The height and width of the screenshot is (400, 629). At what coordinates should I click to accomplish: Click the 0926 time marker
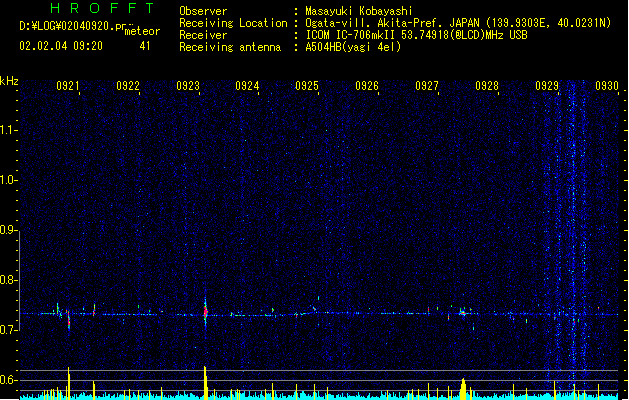coord(367,86)
